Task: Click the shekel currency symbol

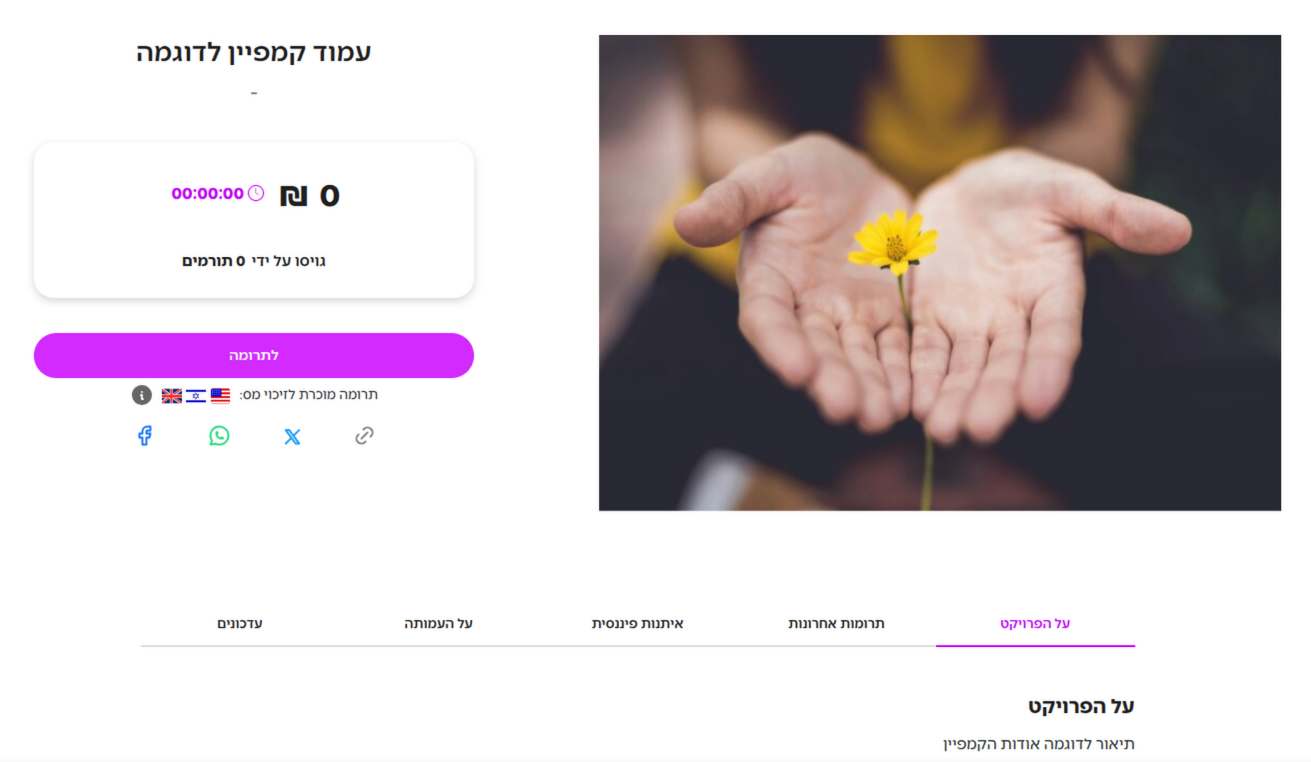Action: [294, 195]
